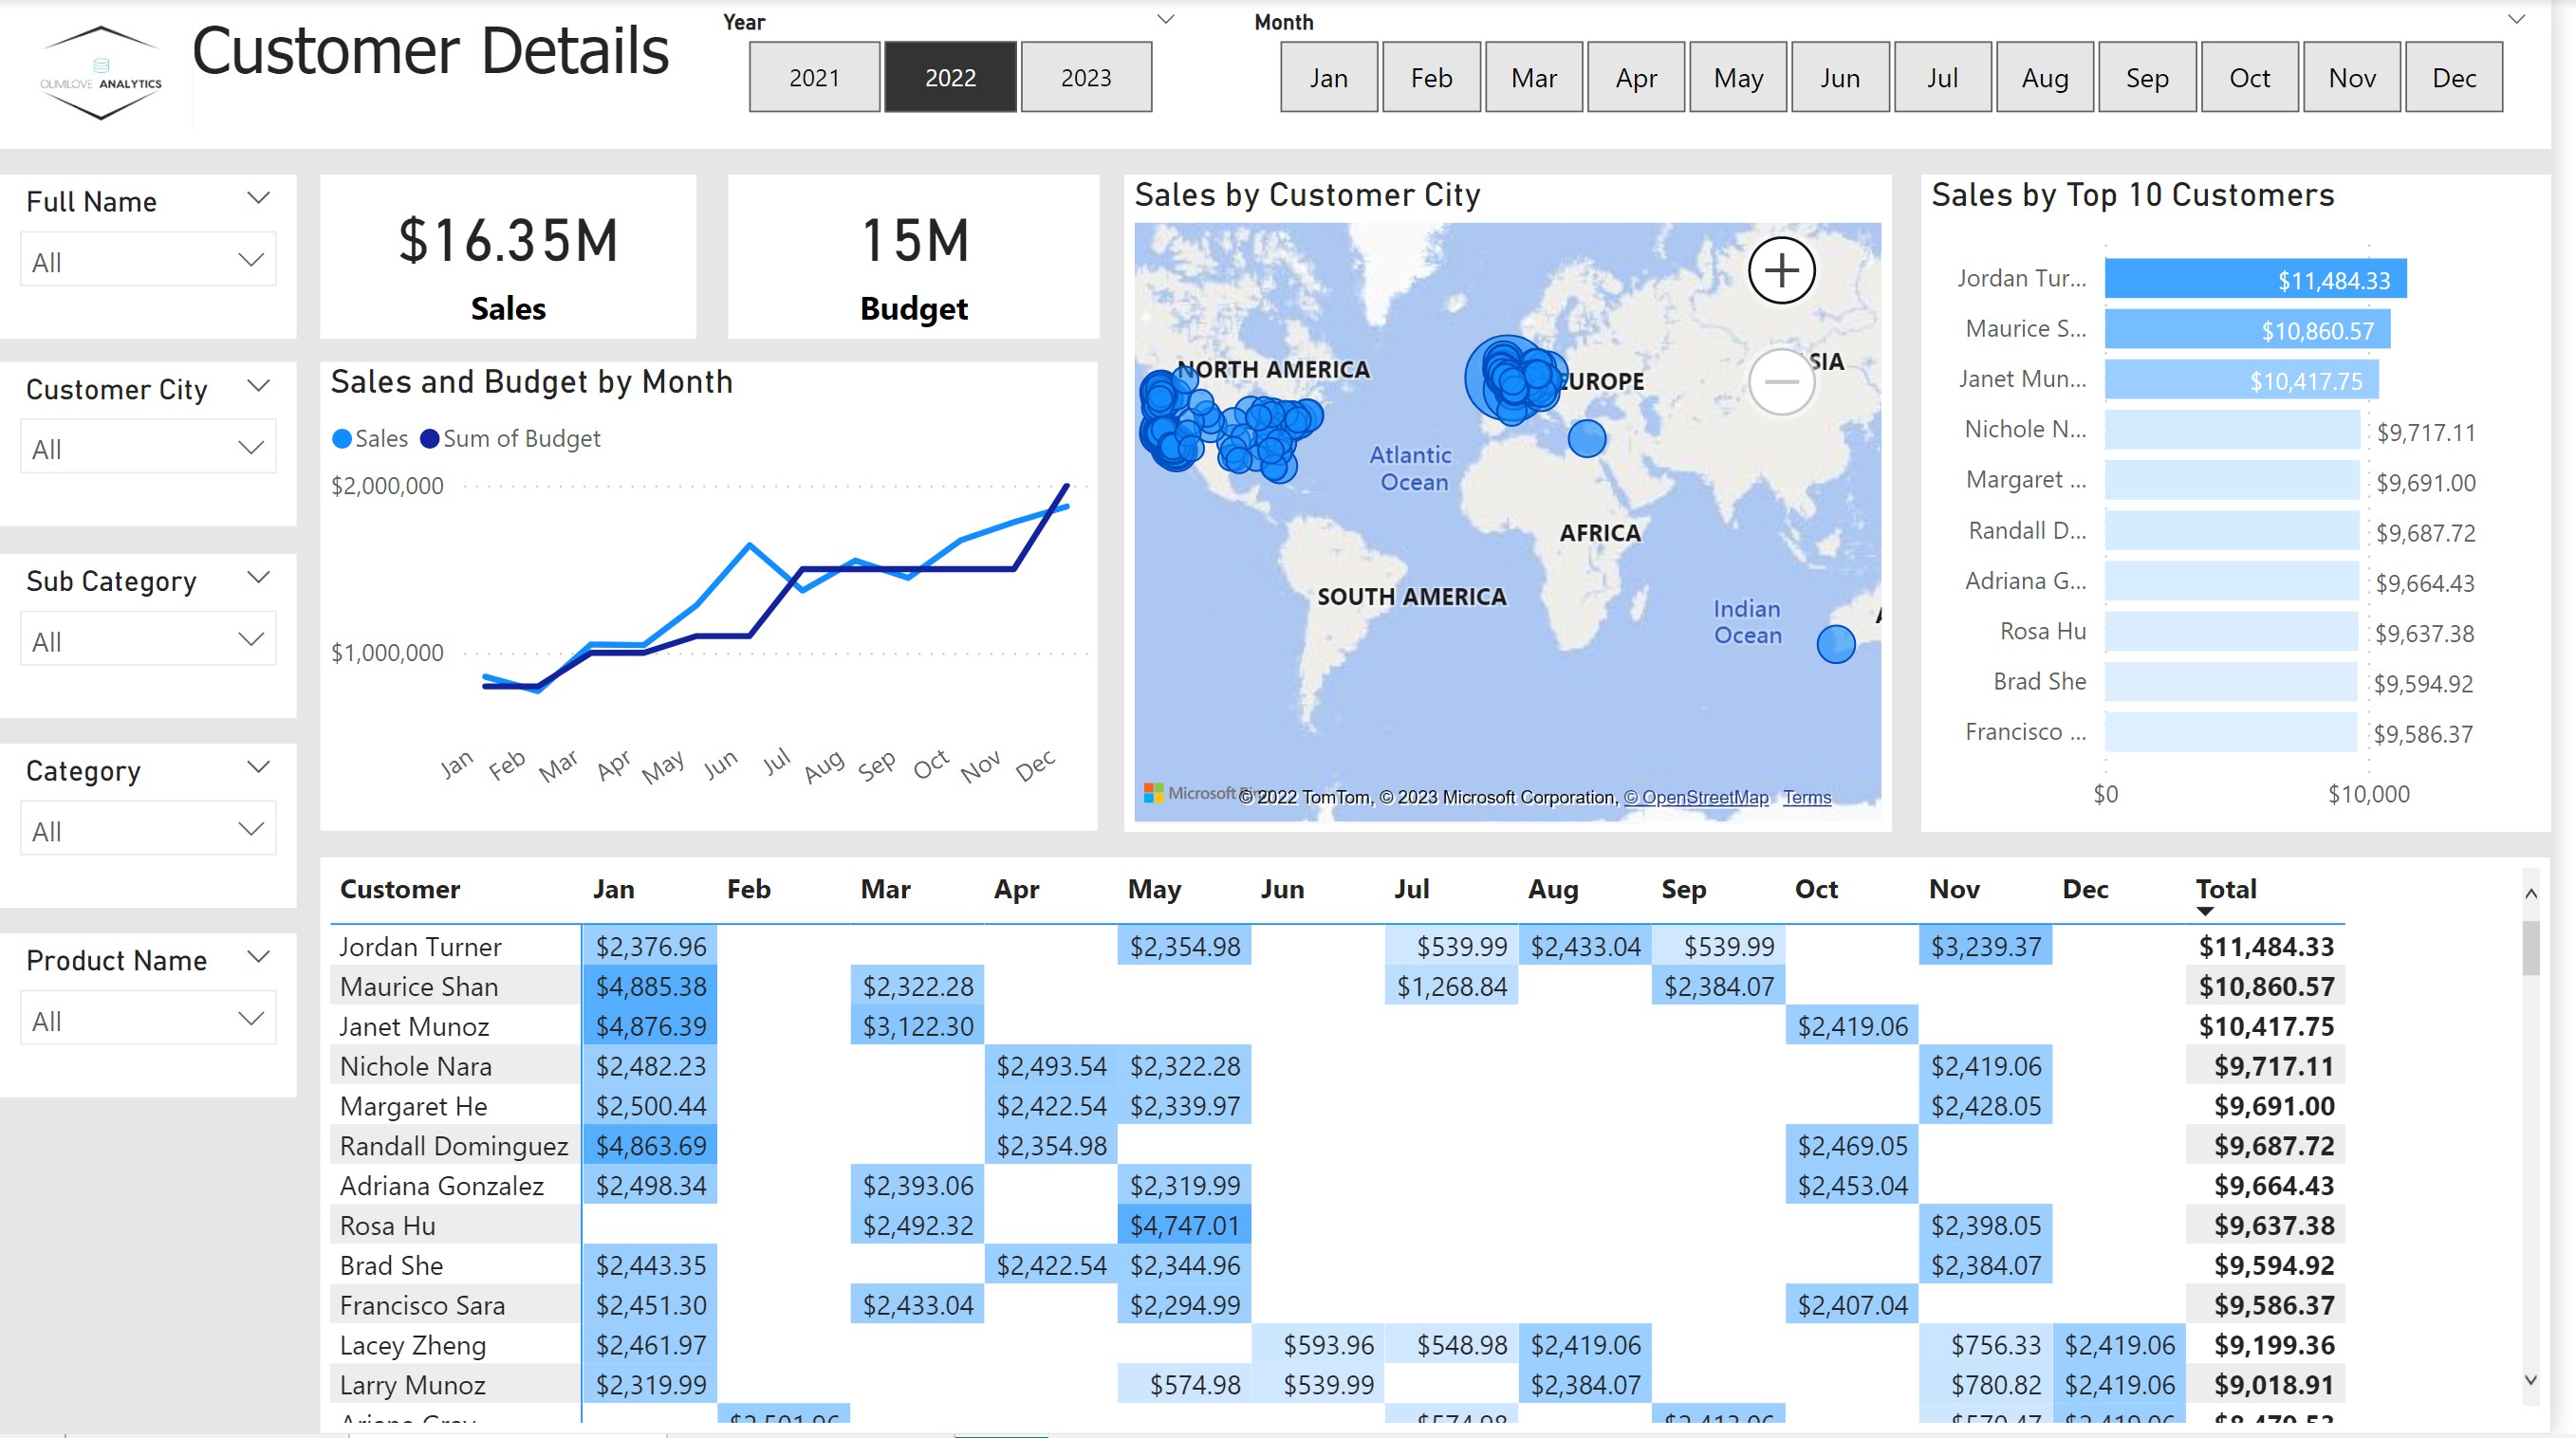Viewport: 2576px width, 1438px height.
Task: Select the year 2023 in the Year slicer
Action: (x=1086, y=77)
